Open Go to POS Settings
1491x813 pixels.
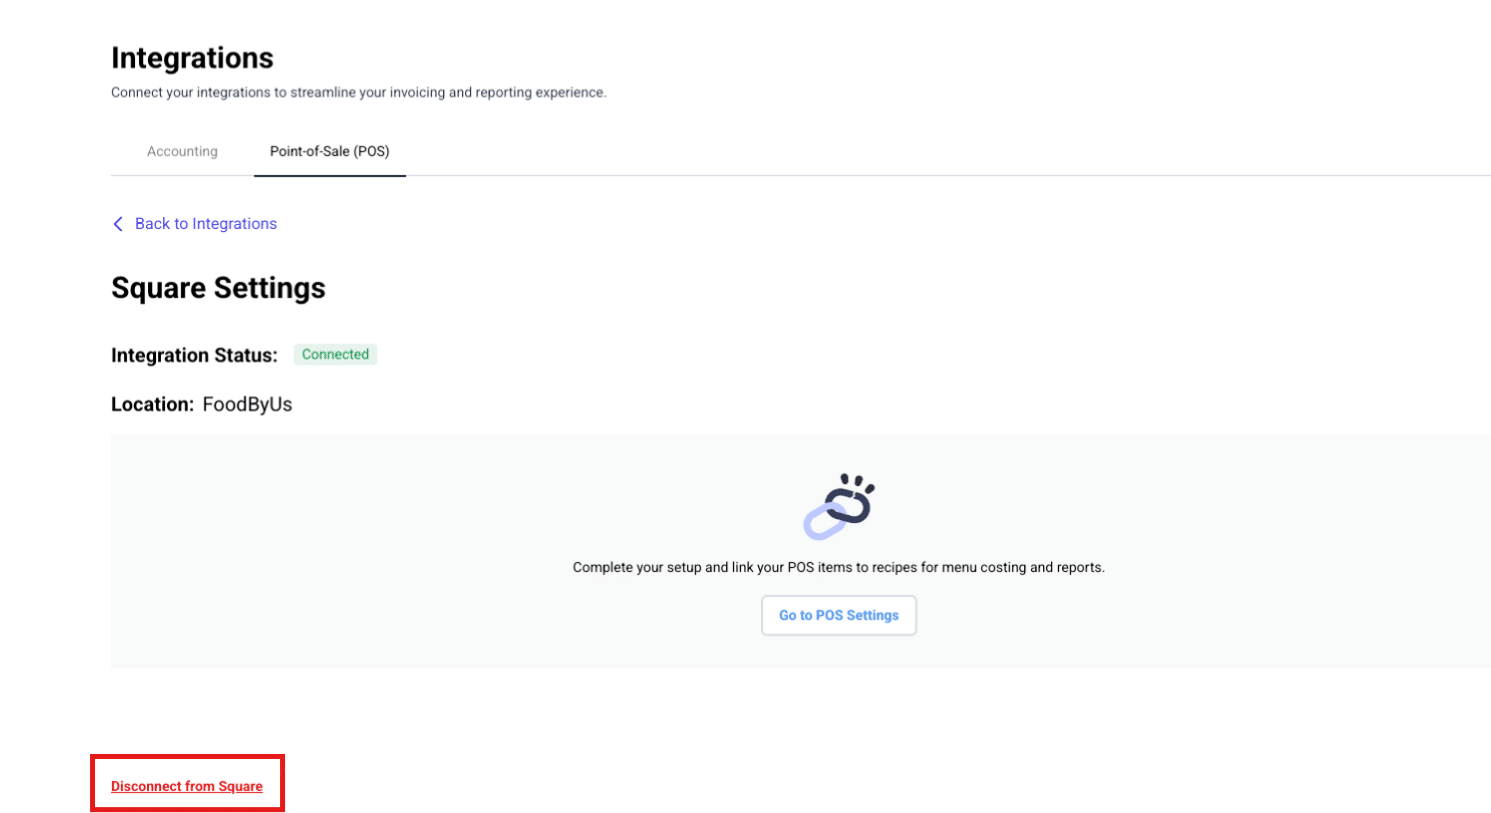coord(839,615)
